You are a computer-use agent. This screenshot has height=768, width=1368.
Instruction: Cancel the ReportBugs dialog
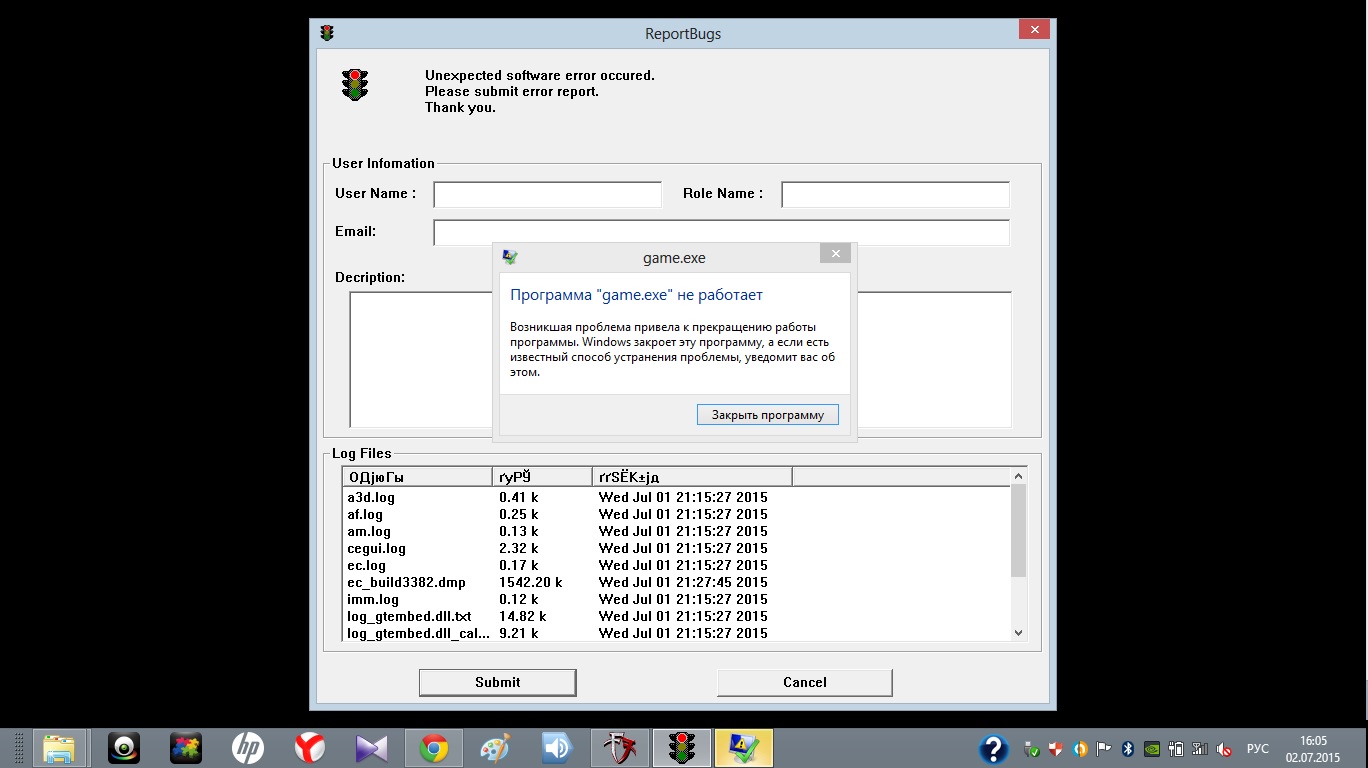pyautogui.click(x=805, y=682)
